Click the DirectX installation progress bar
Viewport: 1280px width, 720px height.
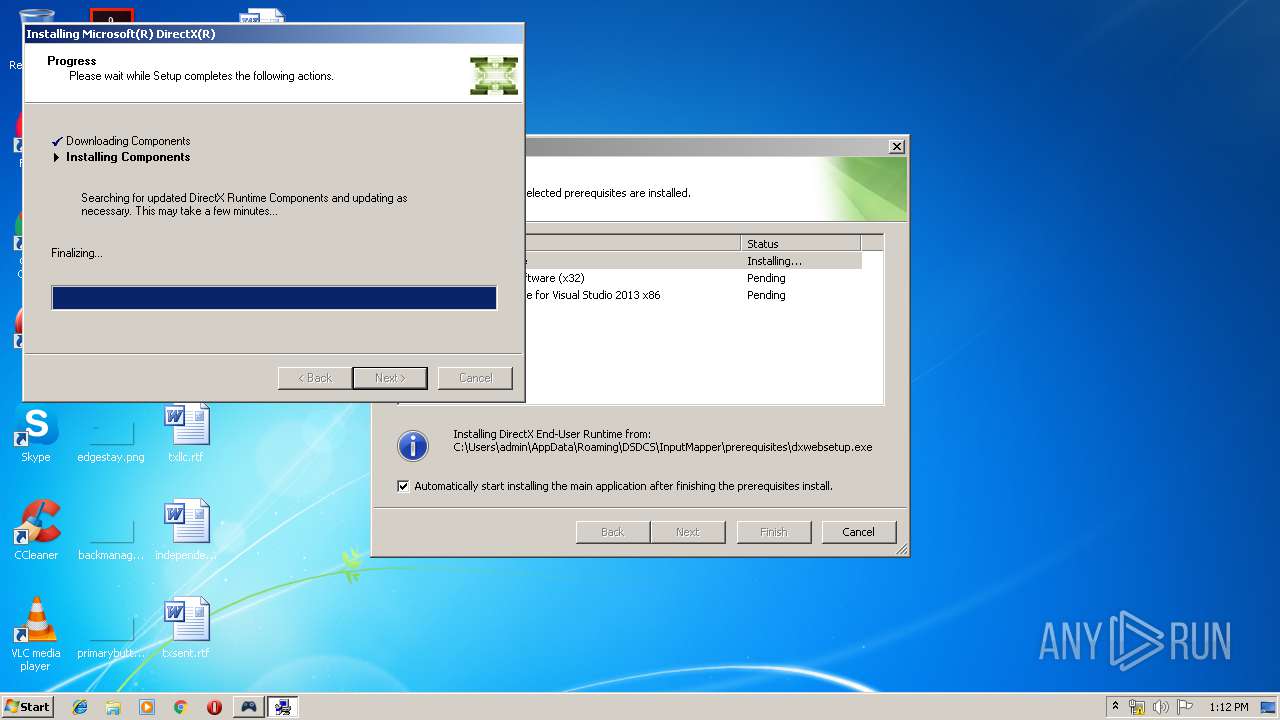click(x=274, y=298)
